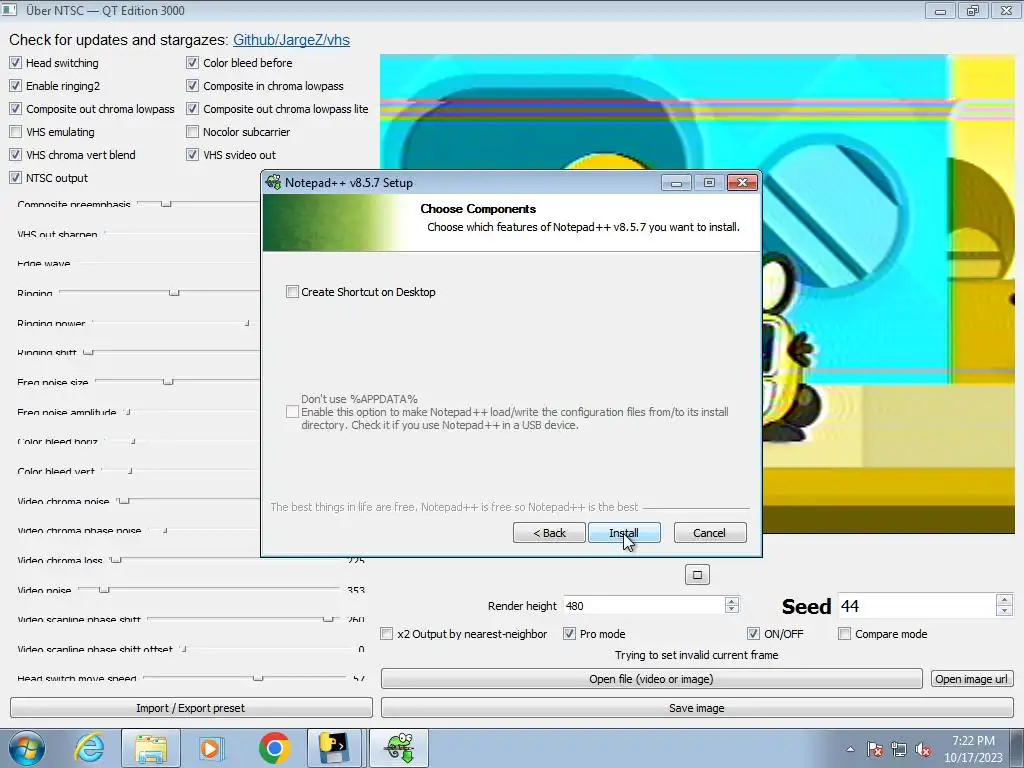The image size is (1024, 768).
Task: Close the Notepad++ setup dialog
Action: 742,183
